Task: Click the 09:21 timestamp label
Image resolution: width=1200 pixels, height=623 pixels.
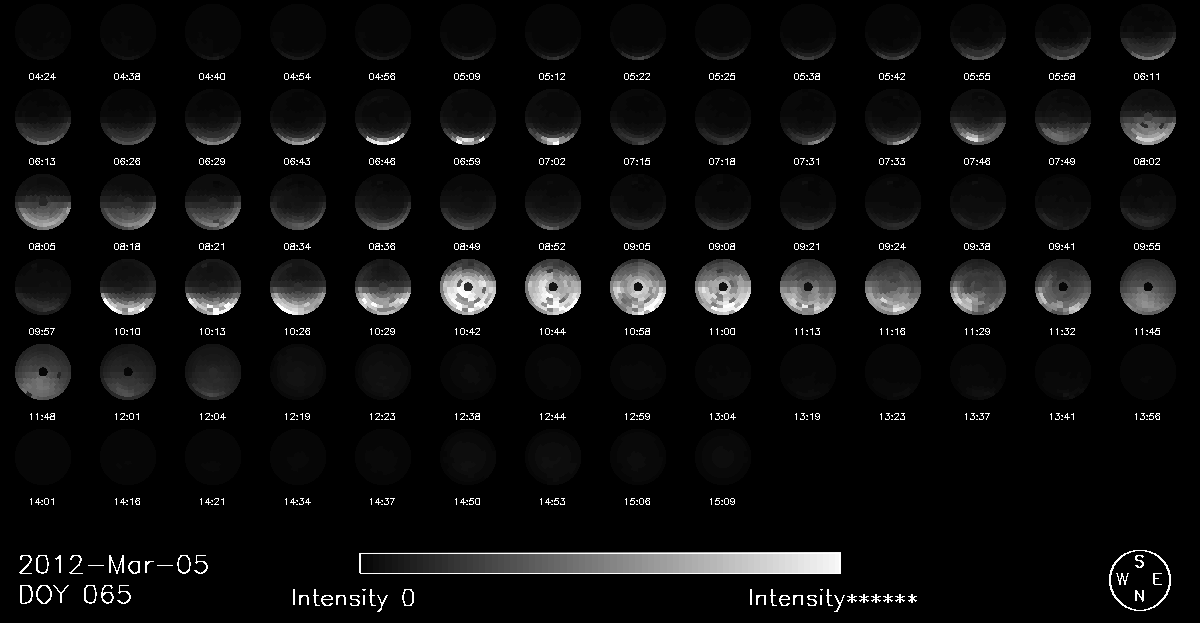Action: pos(808,246)
